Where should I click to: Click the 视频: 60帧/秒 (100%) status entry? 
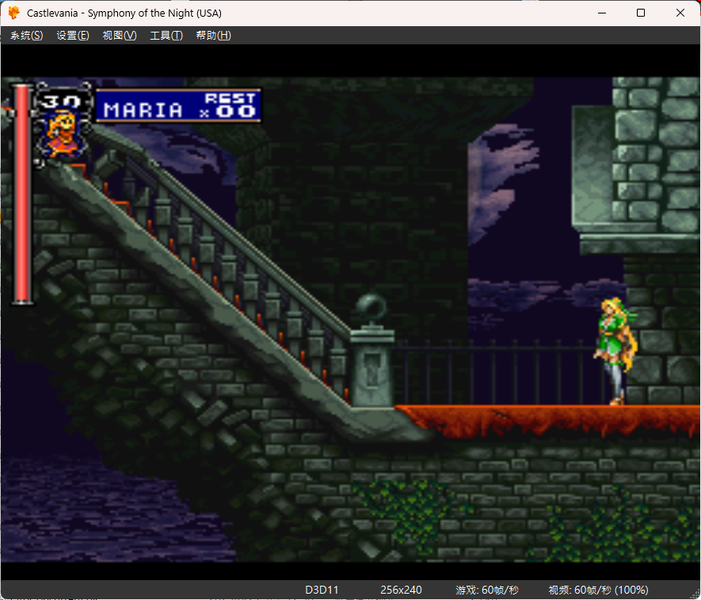(598, 590)
